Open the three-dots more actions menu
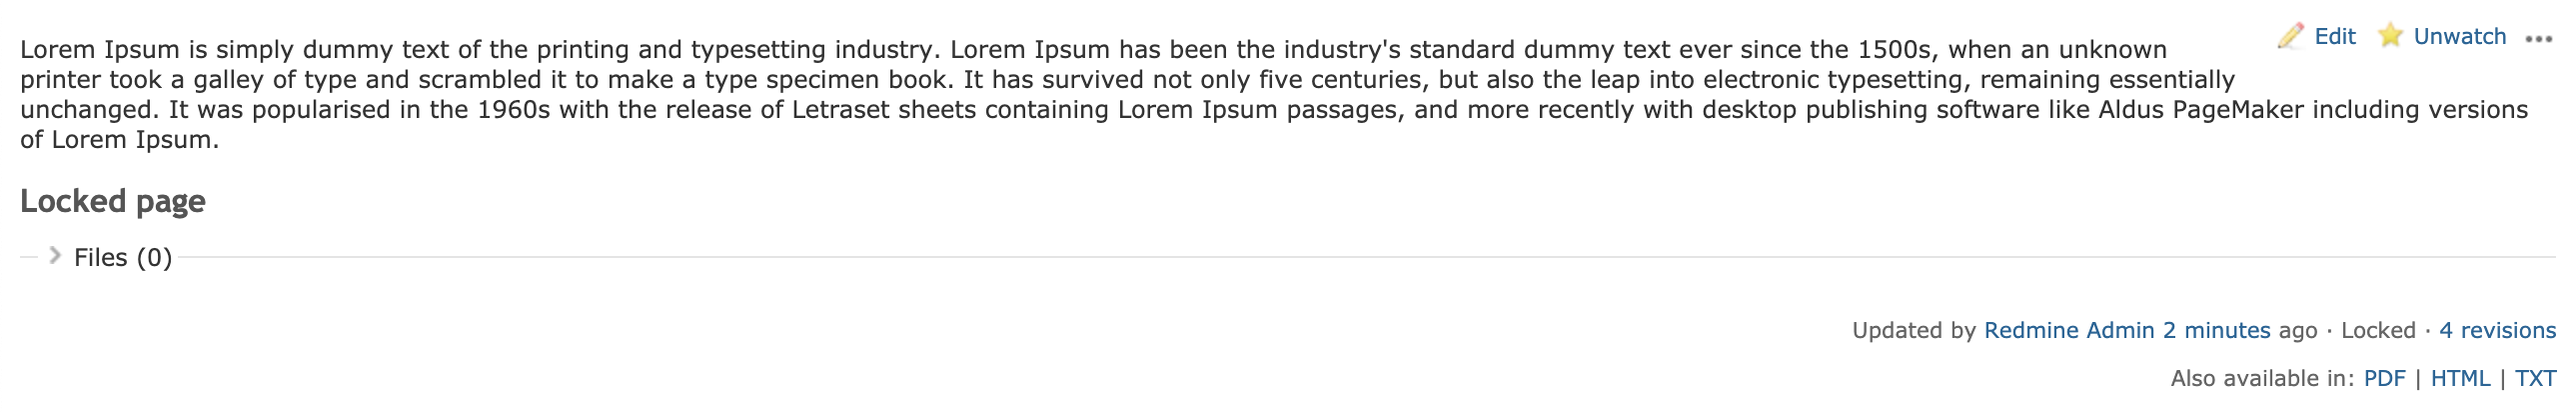 pos(2539,39)
